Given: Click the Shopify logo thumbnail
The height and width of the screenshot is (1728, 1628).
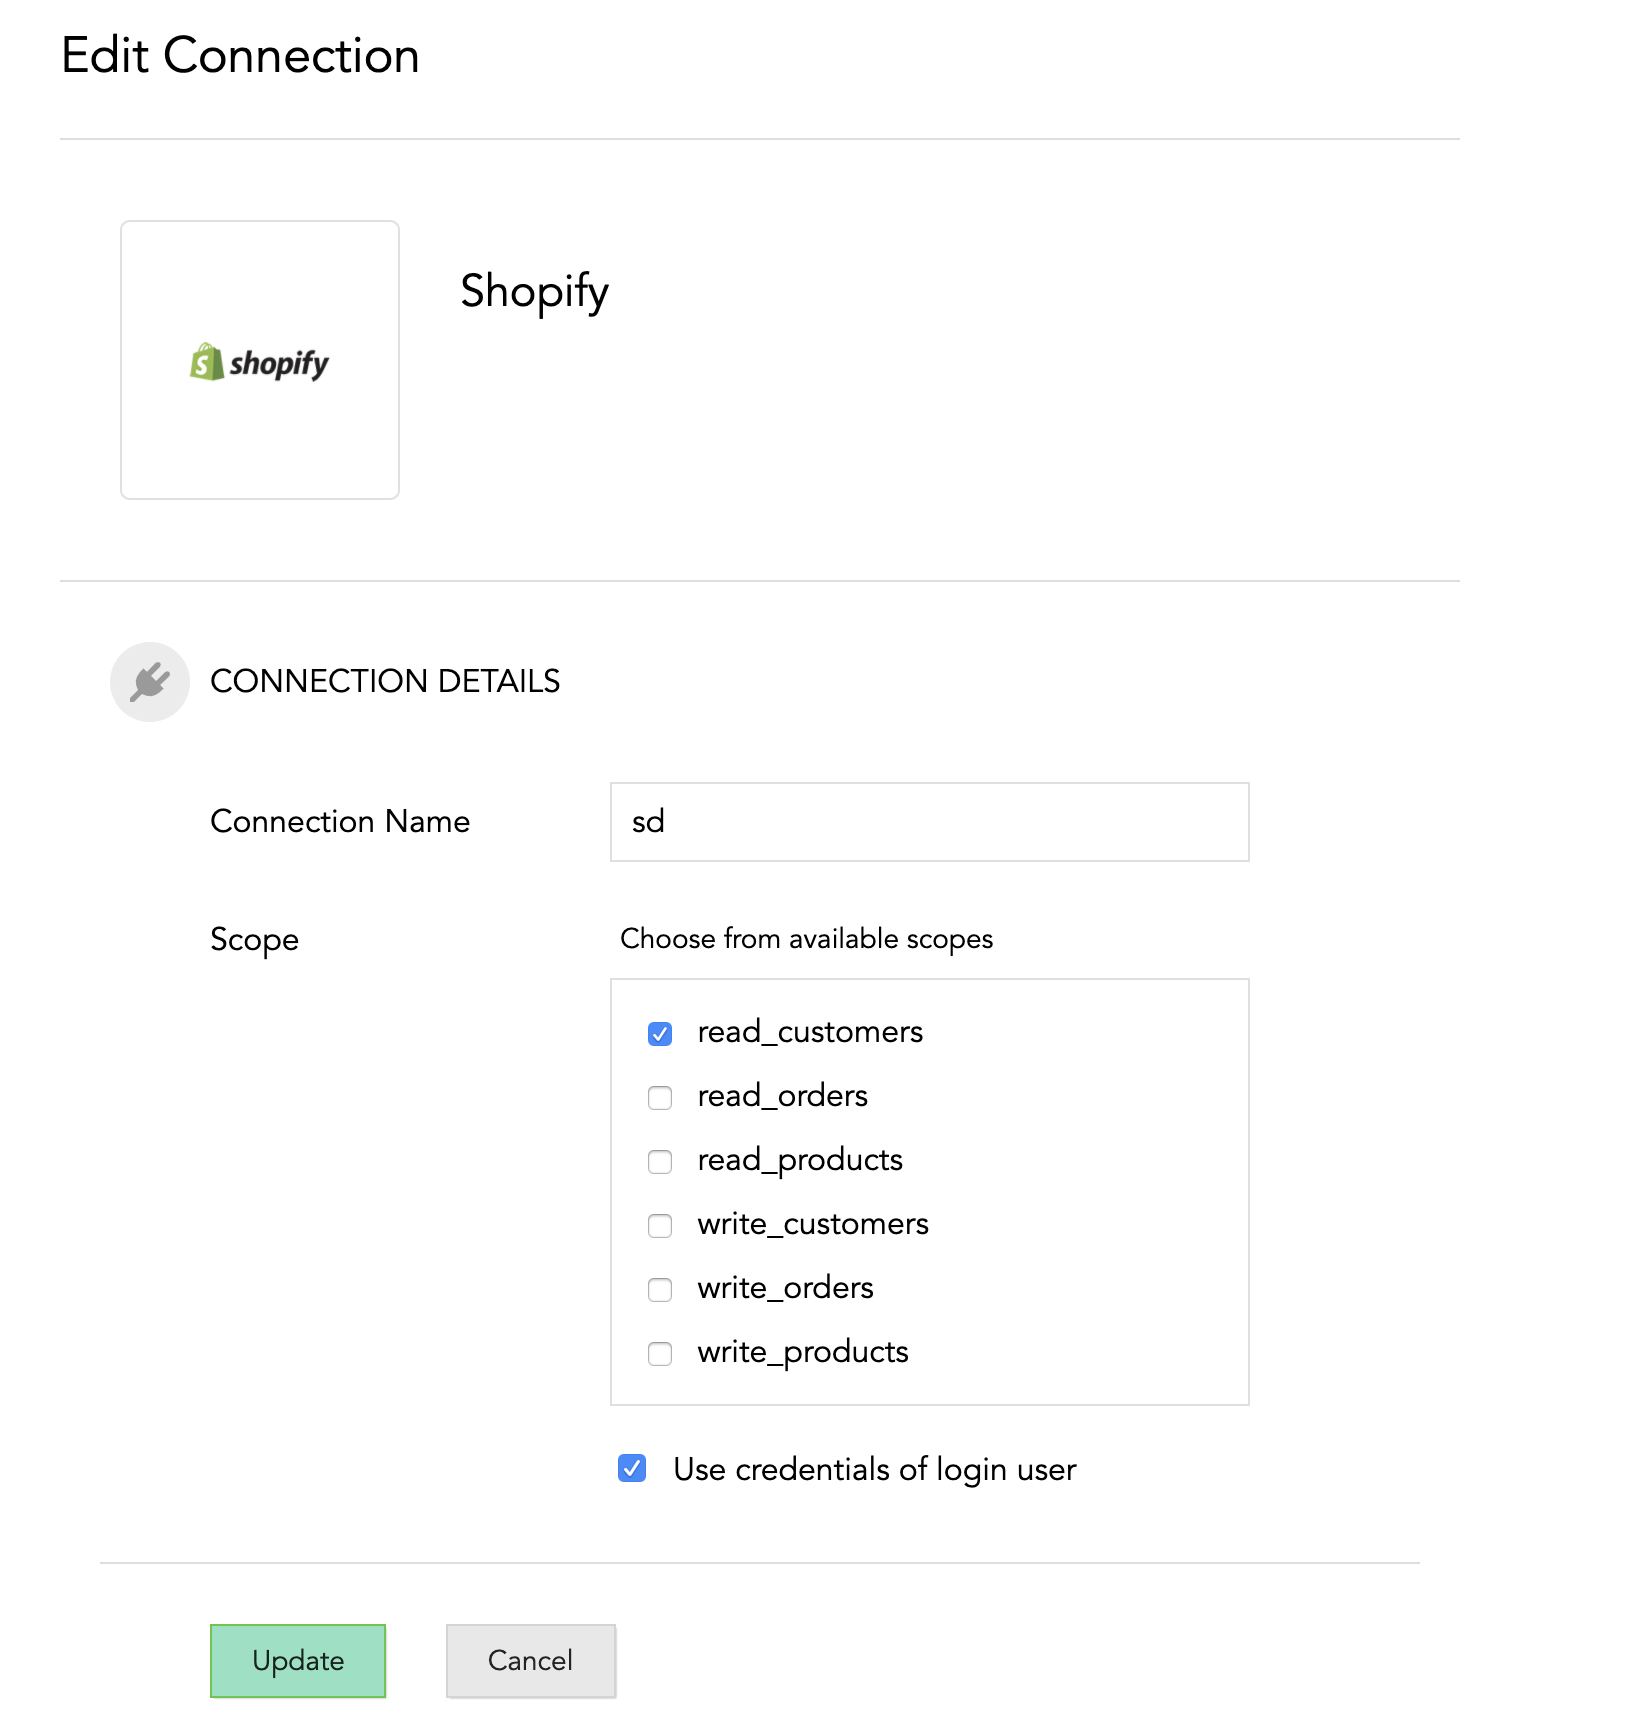Looking at the screenshot, I should click(260, 360).
